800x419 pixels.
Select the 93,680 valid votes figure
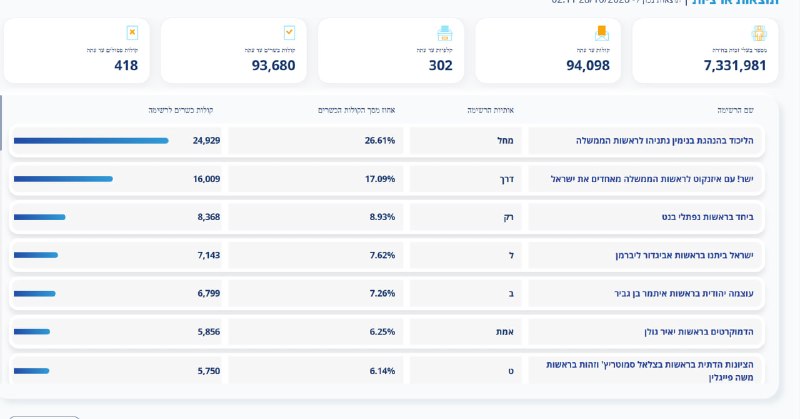(x=273, y=65)
